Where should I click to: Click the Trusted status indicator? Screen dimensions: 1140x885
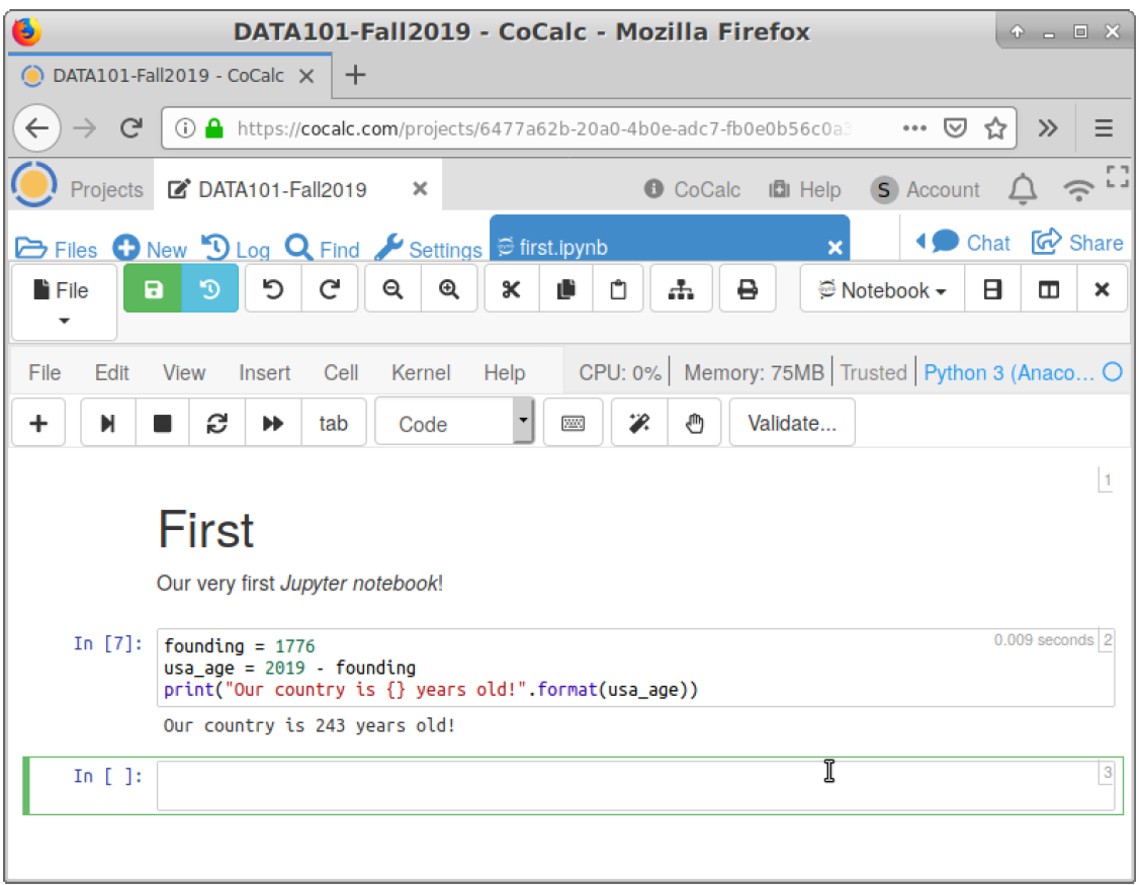(874, 372)
